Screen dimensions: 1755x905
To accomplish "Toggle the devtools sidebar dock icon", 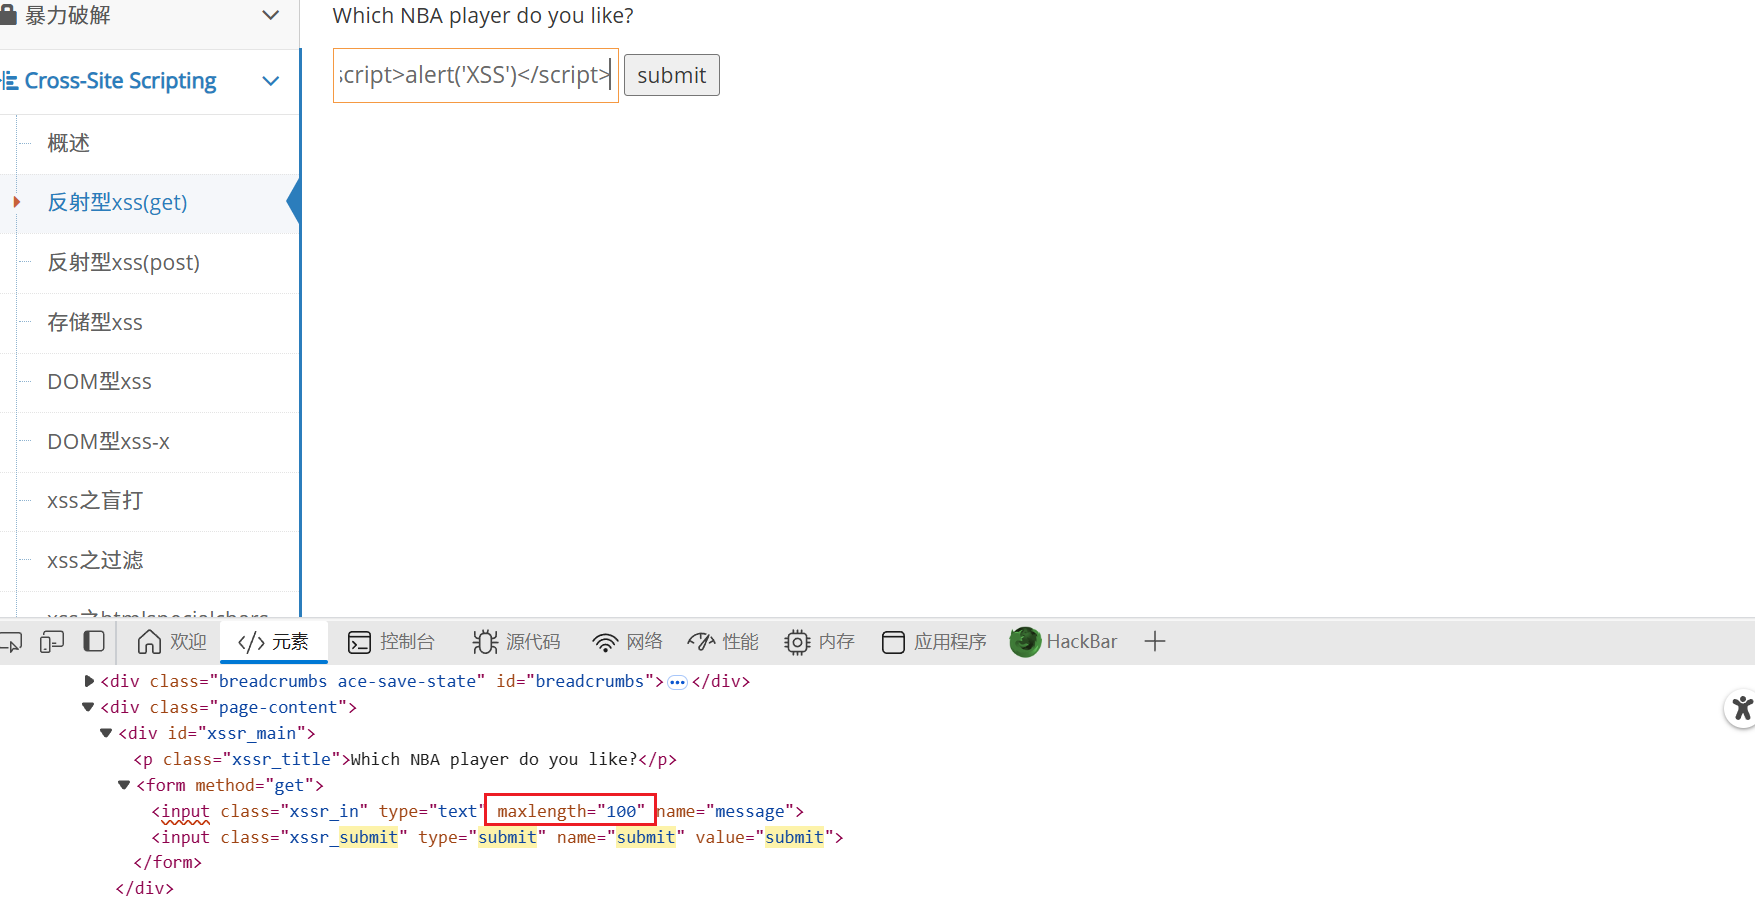I will [94, 642].
